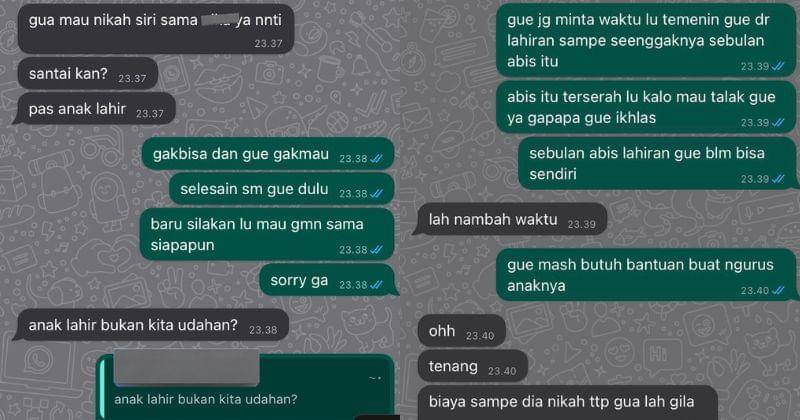800x420 pixels.
Task: Click the gray redacted sender name in reply
Action: click(x=187, y=367)
